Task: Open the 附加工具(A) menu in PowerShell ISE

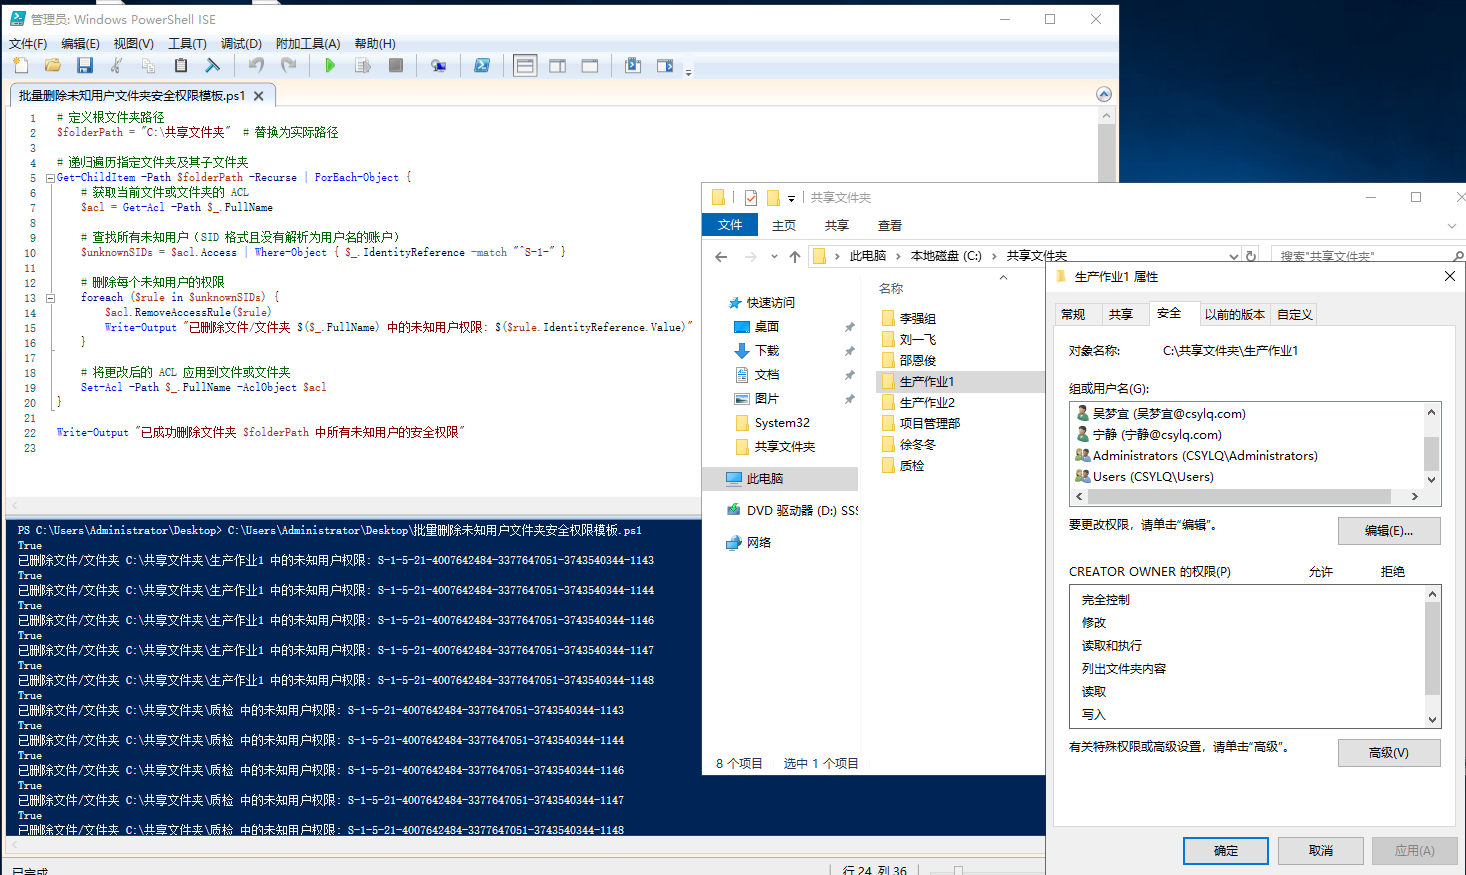Action: [x=308, y=44]
